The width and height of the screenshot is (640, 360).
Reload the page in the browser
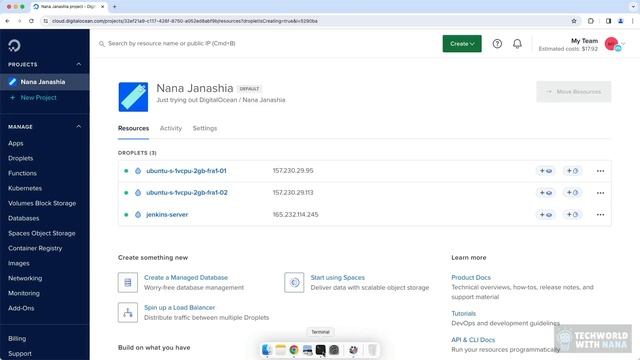(x=31, y=21)
